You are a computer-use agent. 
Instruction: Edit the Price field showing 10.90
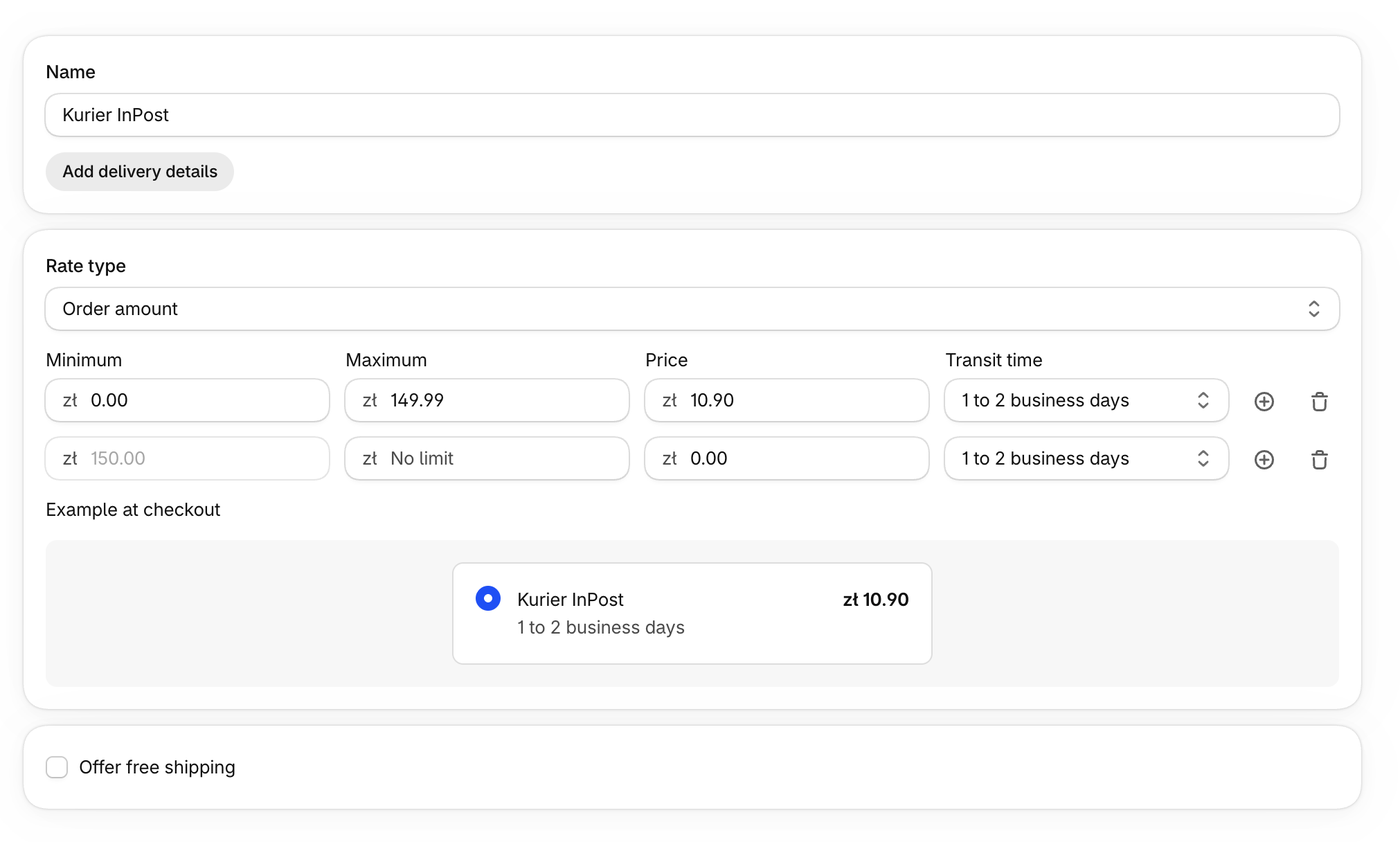tap(787, 400)
